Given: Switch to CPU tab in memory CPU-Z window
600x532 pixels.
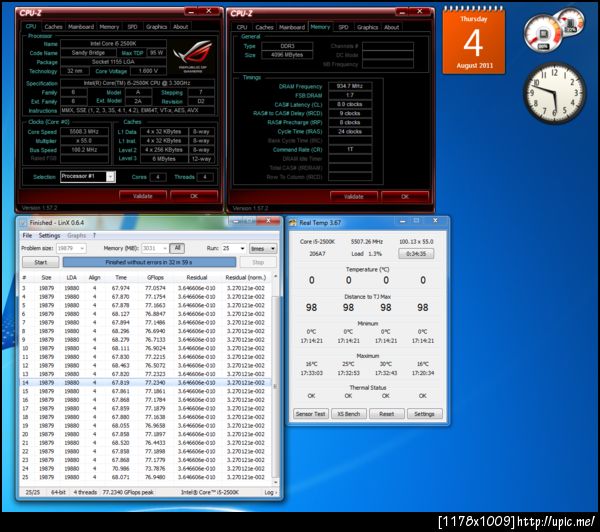Looking at the screenshot, I should (x=242, y=27).
